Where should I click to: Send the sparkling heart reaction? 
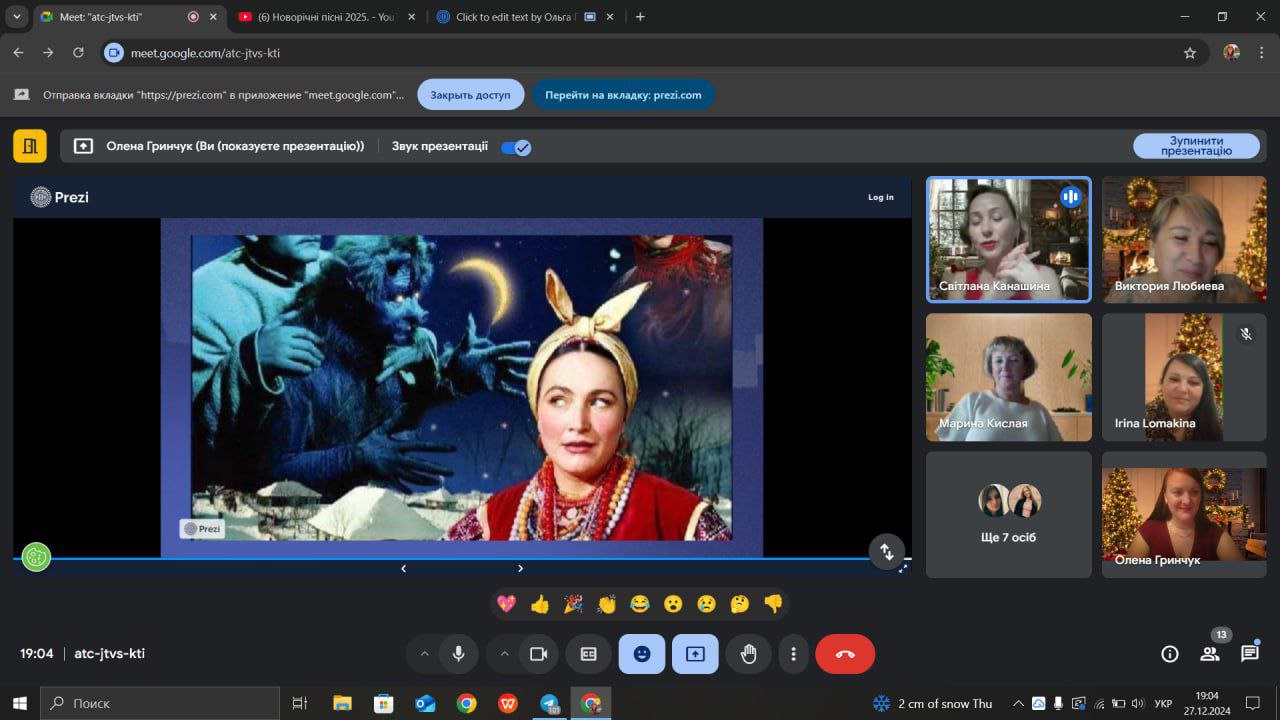coord(506,604)
